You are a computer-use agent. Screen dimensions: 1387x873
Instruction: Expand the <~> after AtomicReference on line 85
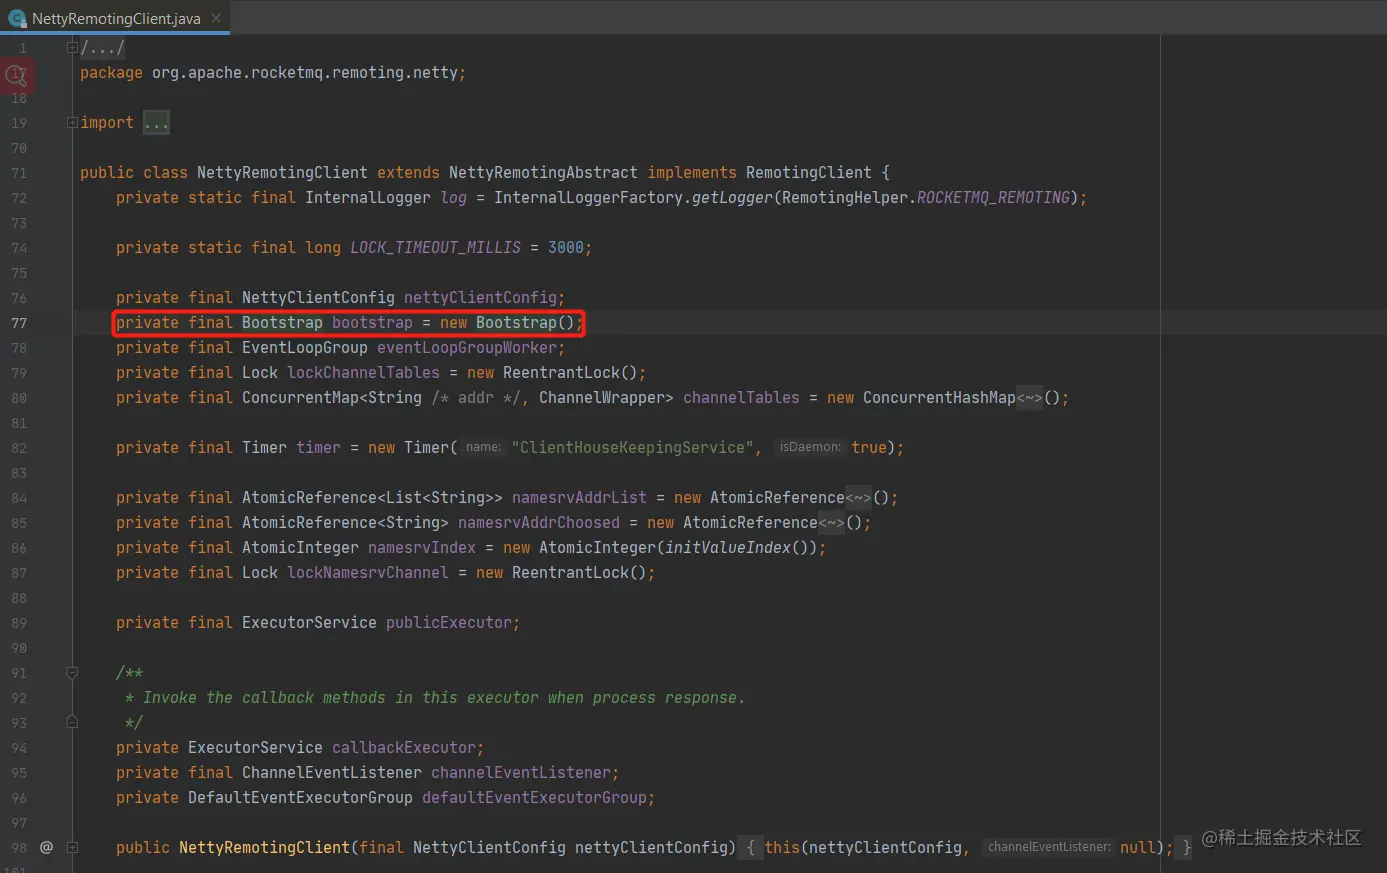[831, 523]
